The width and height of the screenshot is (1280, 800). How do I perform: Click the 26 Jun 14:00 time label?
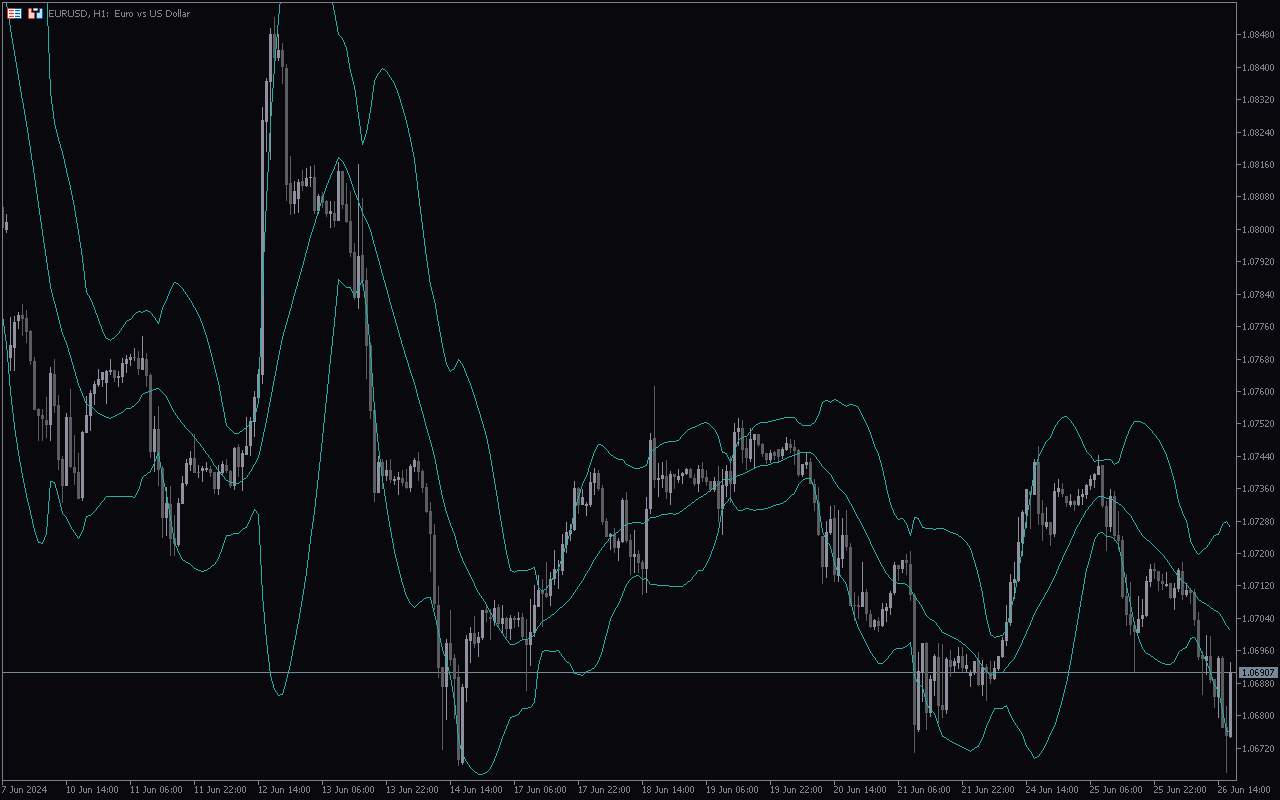point(1244,790)
